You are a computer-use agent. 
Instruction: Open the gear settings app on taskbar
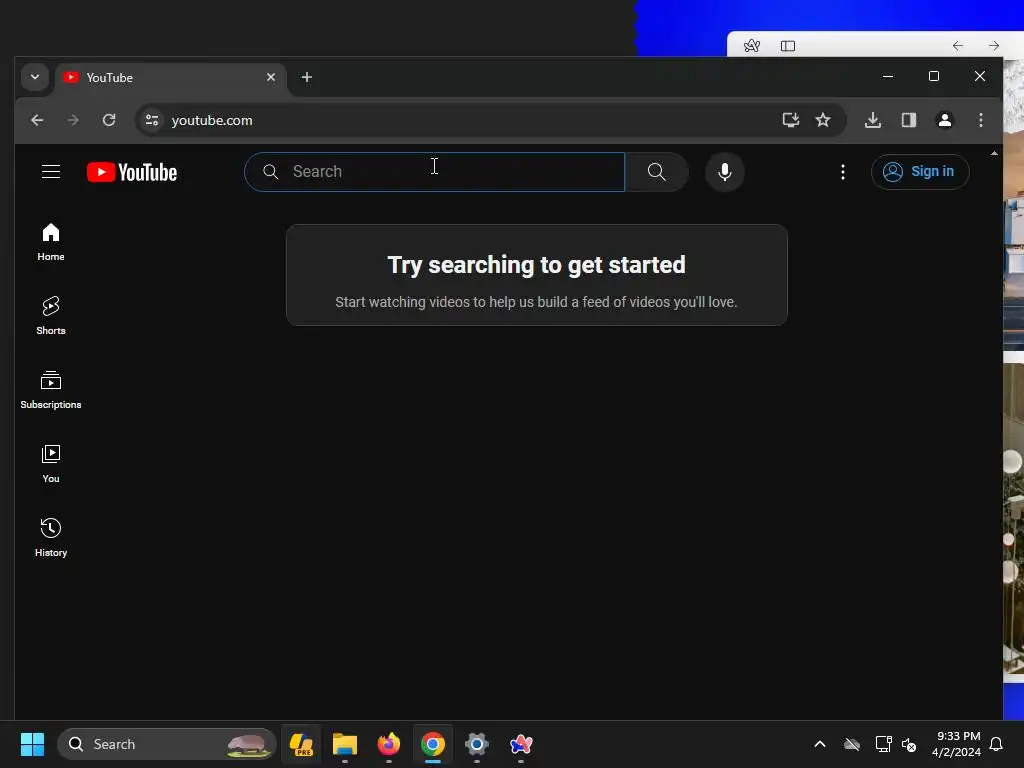point(477,744)
